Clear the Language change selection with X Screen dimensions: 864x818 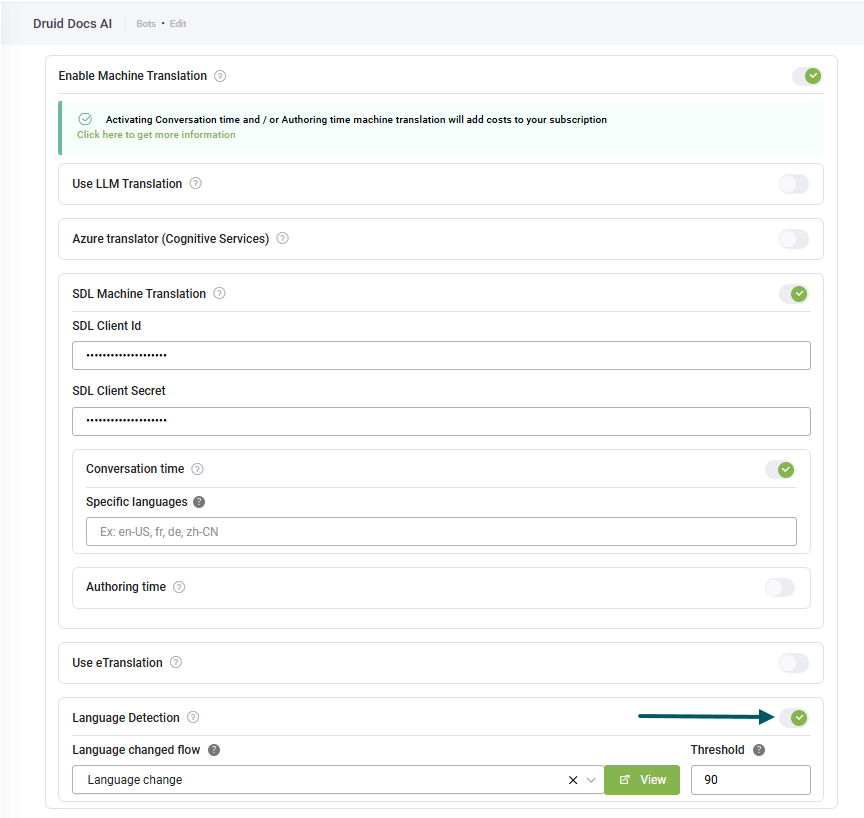click(573, 780)
